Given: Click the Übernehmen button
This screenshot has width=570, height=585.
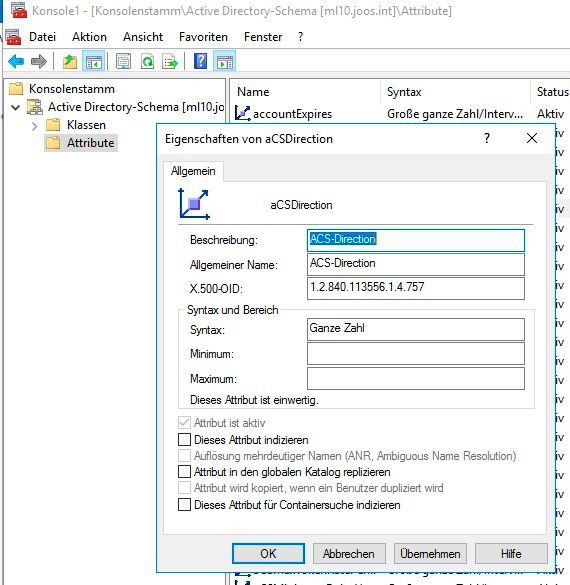Looking at the screenshot, I should (430, 553).
